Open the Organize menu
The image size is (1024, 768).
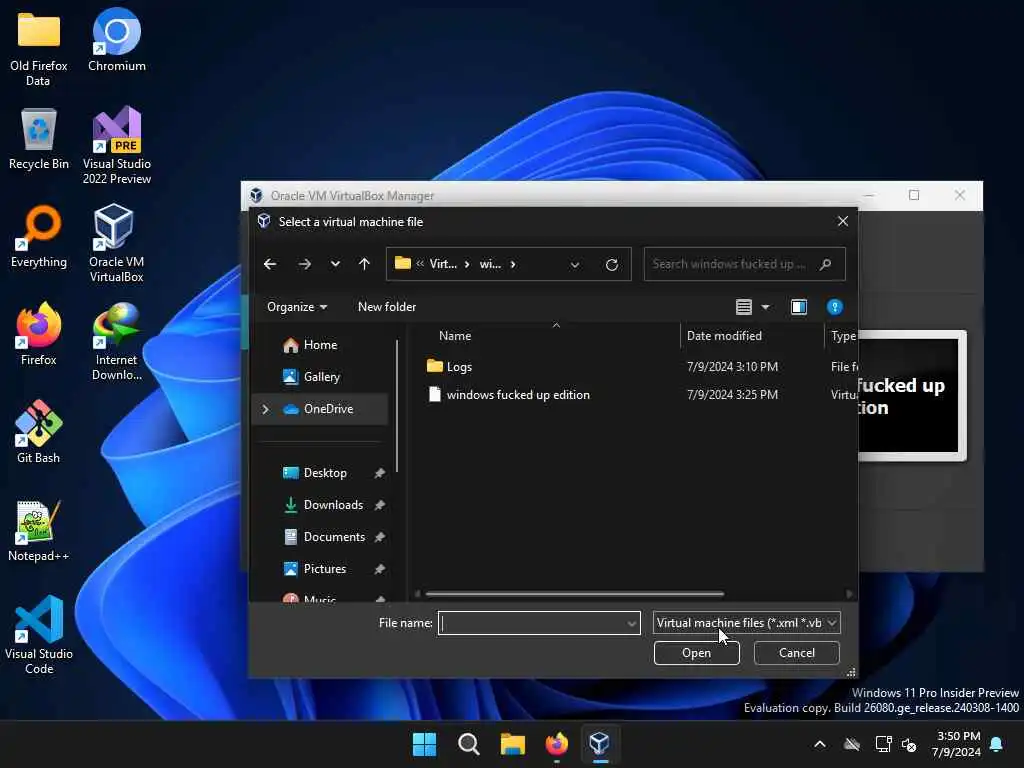pyautogui.click(x=297, y=307)
